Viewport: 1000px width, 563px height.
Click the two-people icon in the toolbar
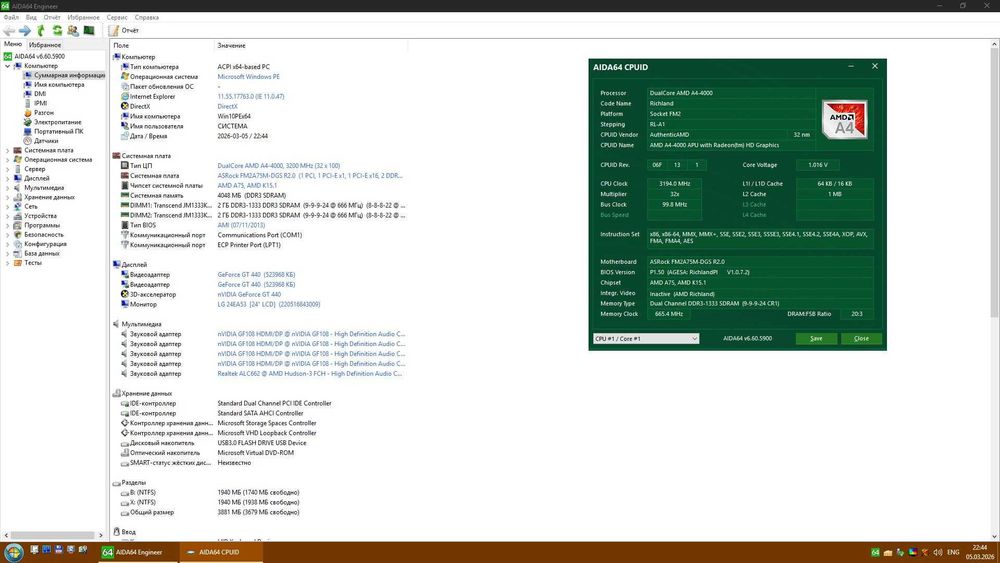point(73,31)
